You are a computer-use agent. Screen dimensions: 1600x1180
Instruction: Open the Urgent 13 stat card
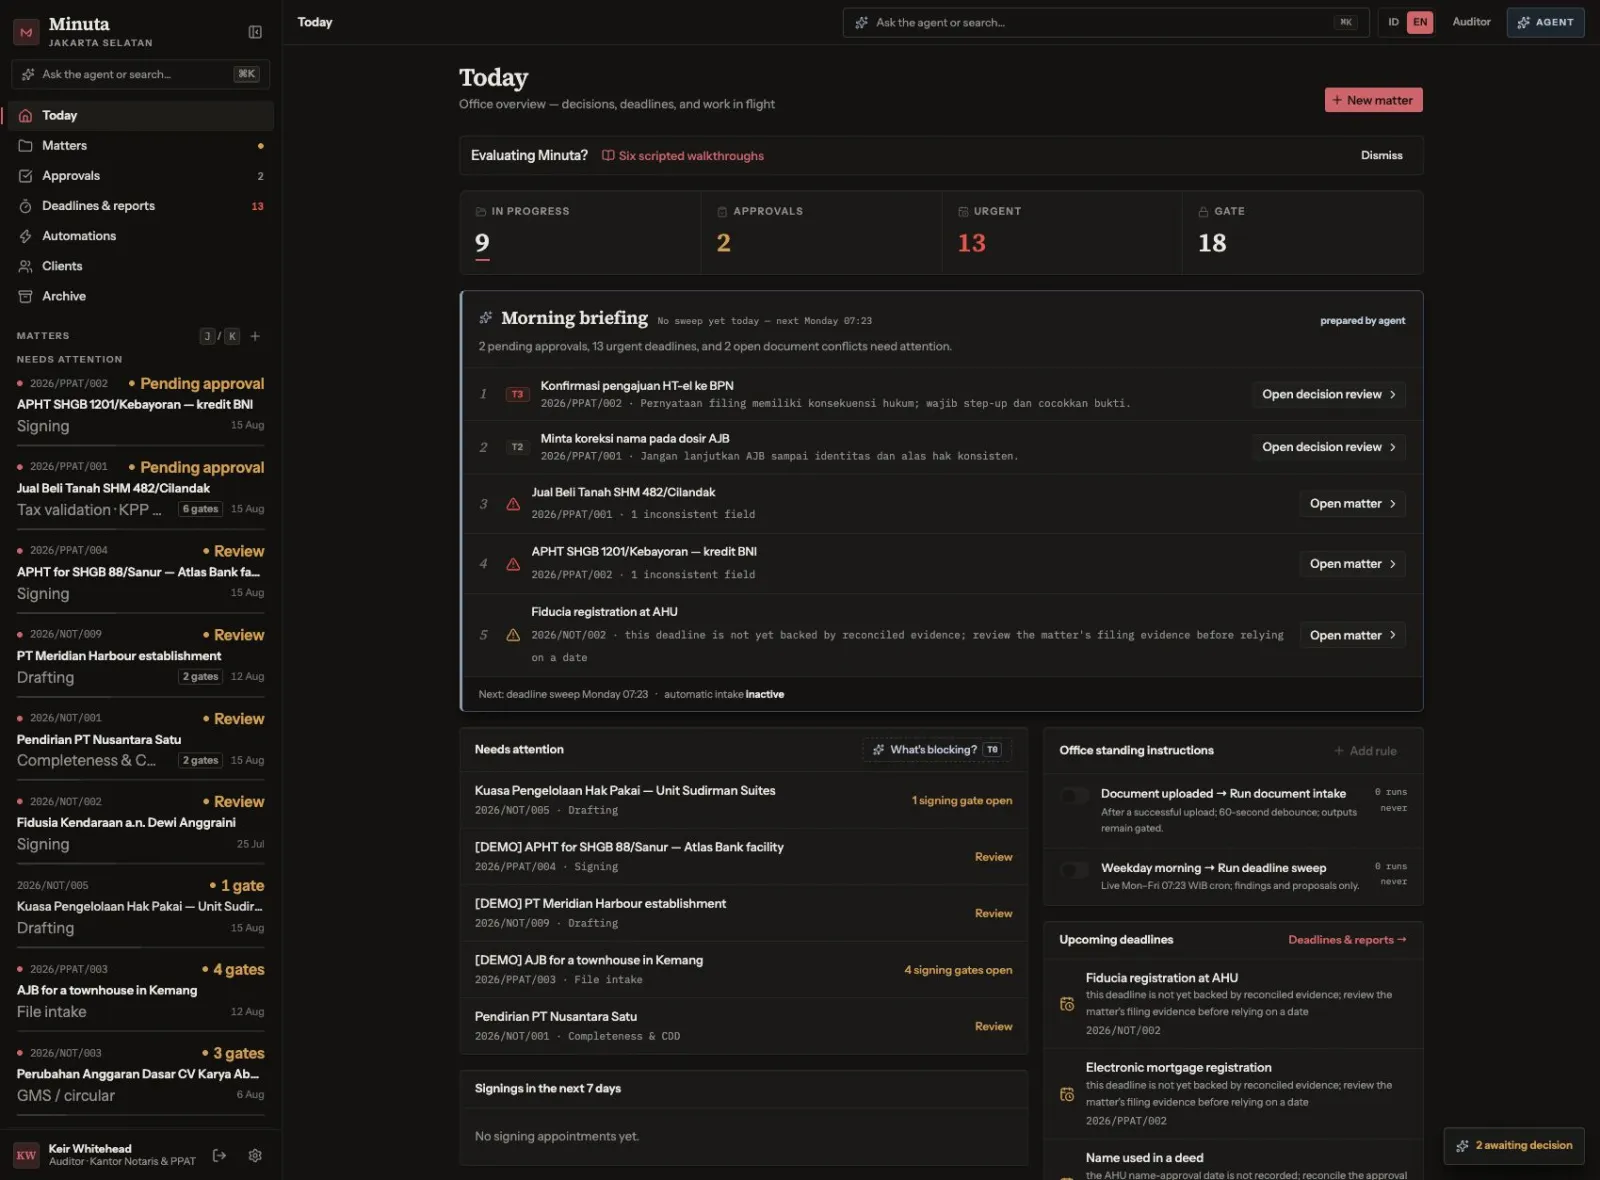pos(1061,233)
